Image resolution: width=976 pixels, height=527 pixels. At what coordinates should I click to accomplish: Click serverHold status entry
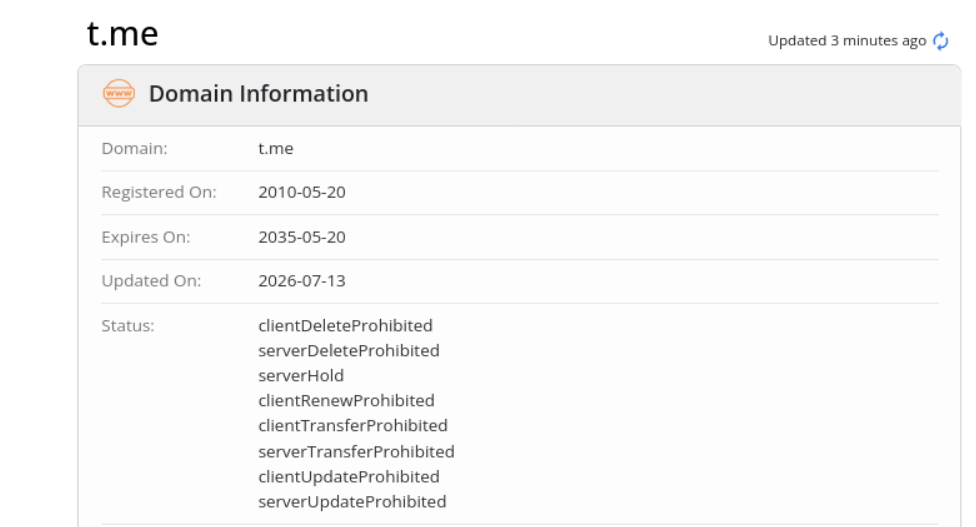tap(301, 376)
